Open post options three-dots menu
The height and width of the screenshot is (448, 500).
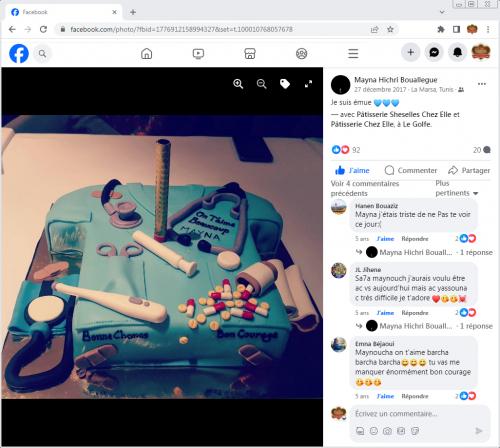click(x=482, y=84)
